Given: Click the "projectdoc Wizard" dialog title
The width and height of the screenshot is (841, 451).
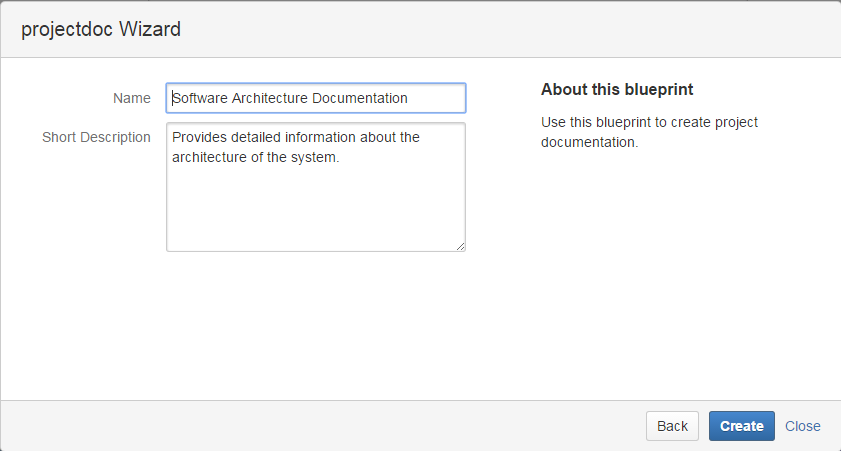Looking at the screenshot, I should click(x=101, y=29).
